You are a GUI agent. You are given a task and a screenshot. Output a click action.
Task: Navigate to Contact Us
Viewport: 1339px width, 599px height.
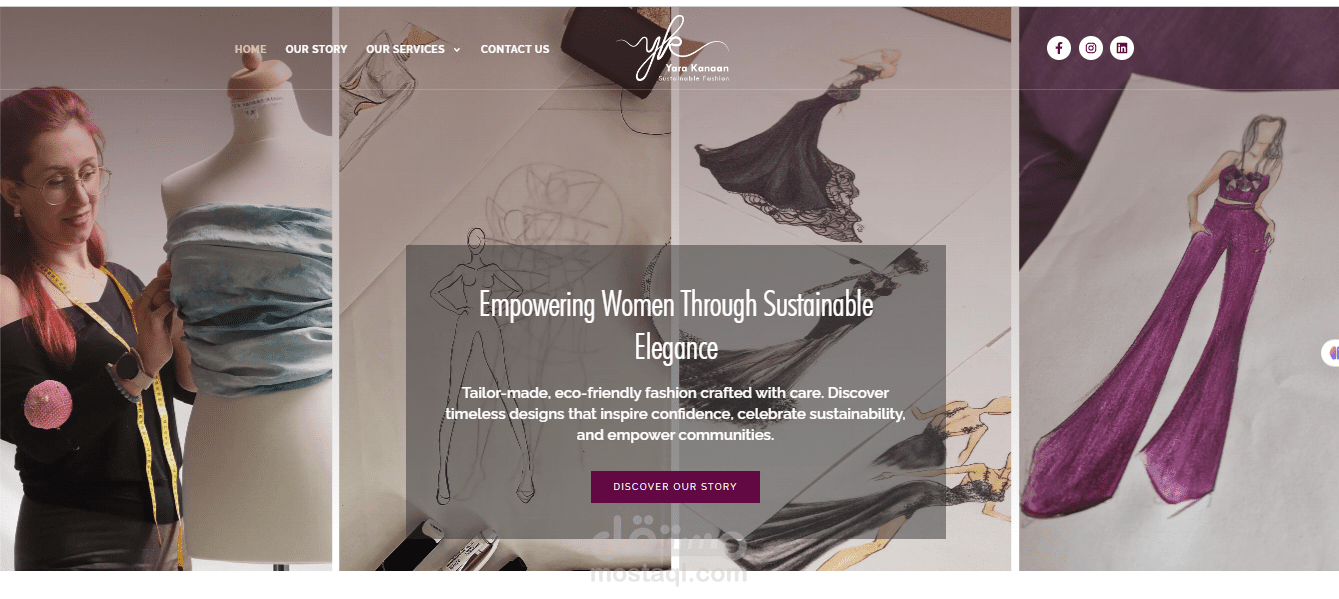click(x=515, y=49)
